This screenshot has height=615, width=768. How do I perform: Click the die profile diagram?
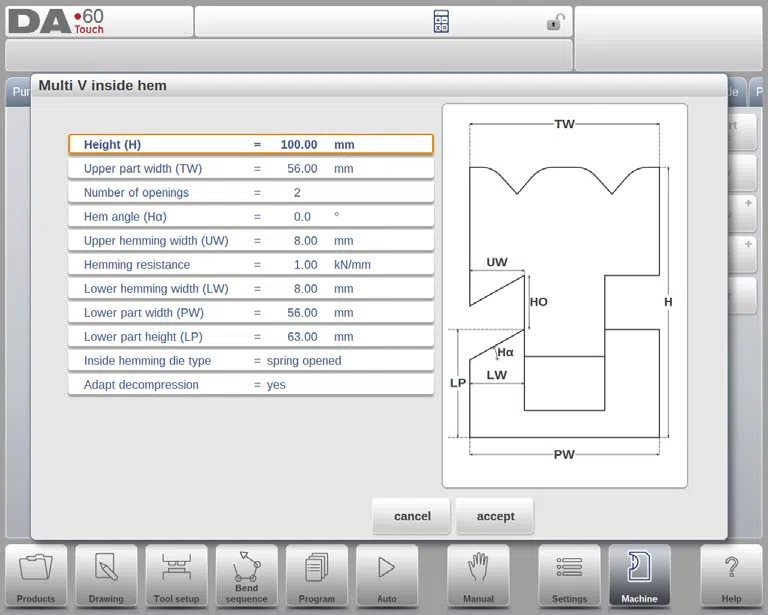pyautogui.click(x=564, y=295)
